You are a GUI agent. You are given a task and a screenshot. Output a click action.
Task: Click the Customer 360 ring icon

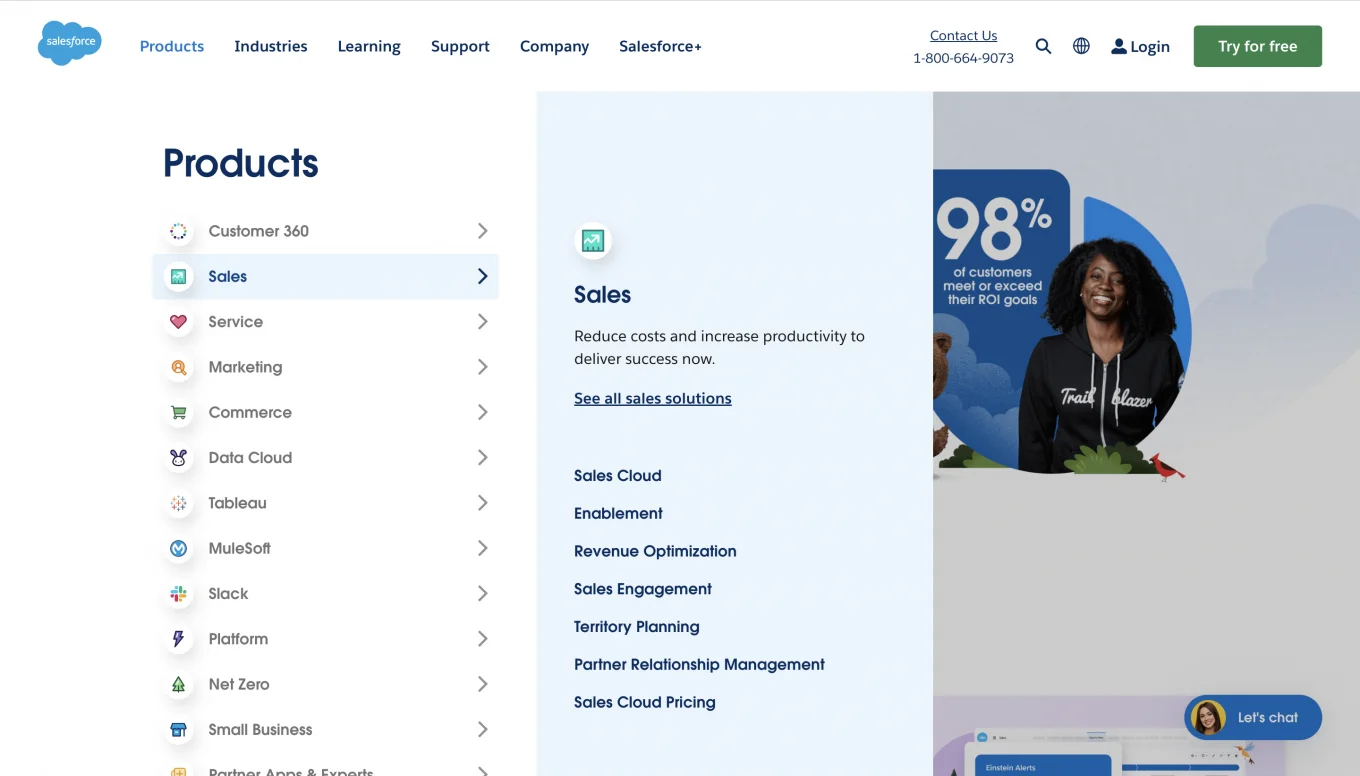(178, 231)
